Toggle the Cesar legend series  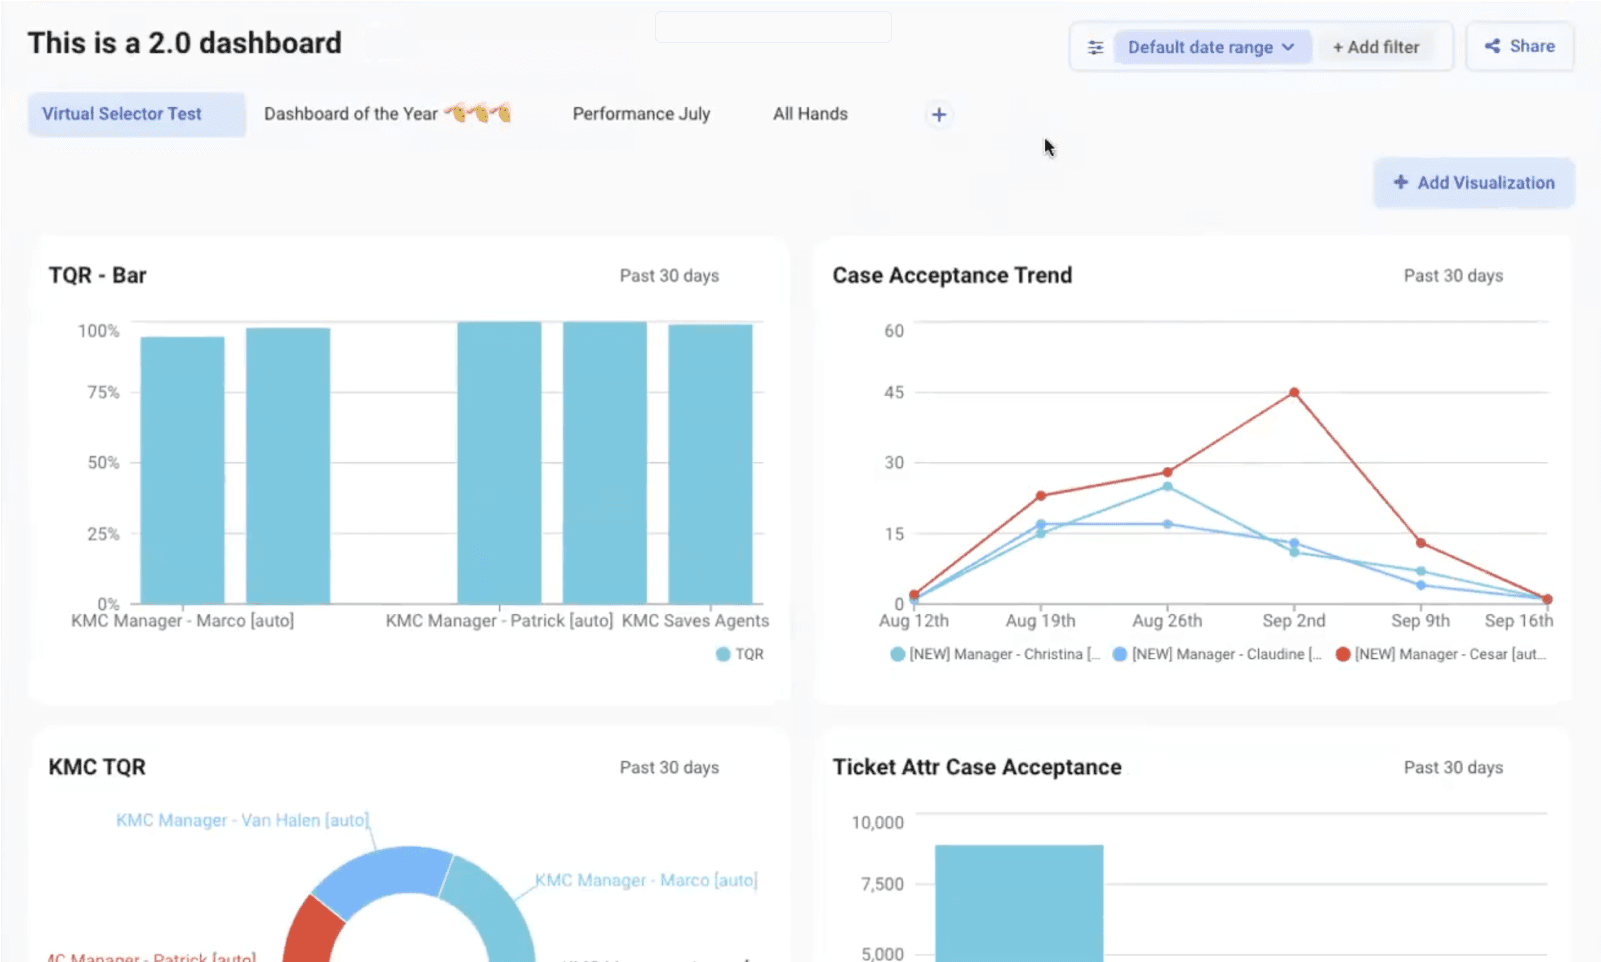point(1440,654)
